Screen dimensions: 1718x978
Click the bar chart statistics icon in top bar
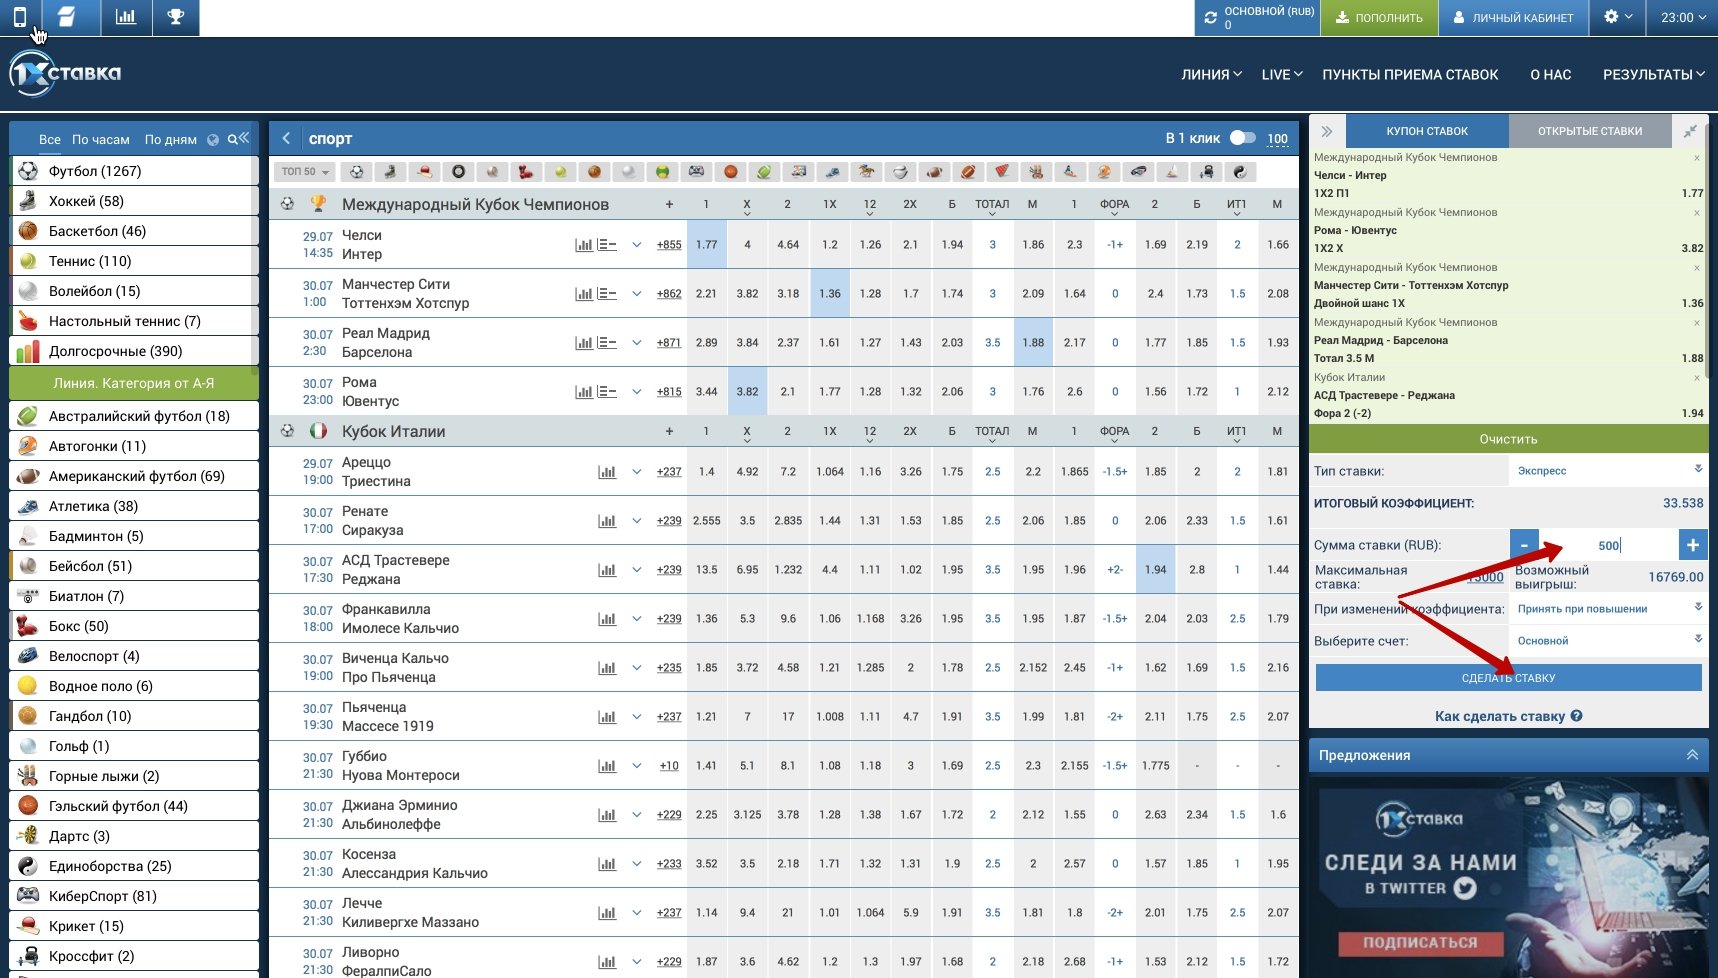coord(126,17)
